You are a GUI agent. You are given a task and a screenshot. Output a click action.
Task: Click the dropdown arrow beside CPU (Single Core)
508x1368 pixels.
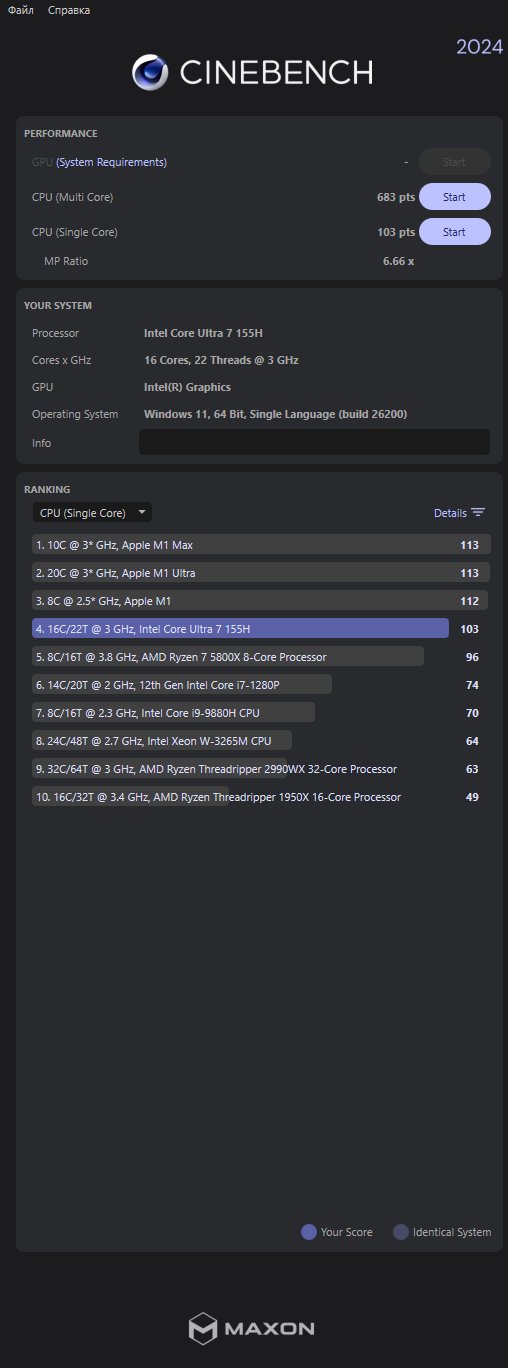tap(142, 513)
